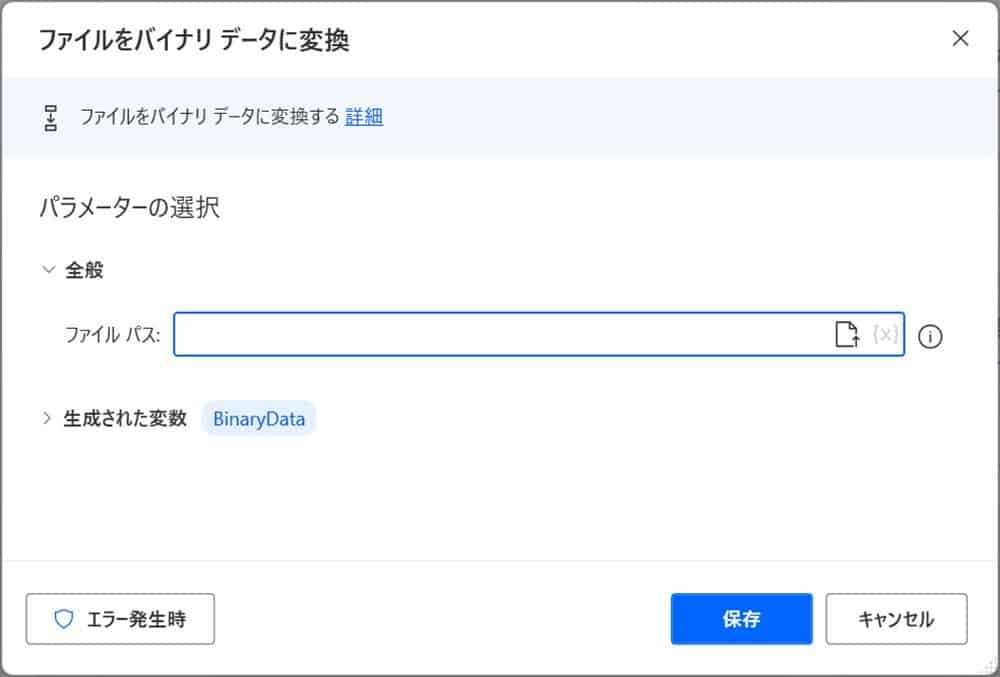The image size is (1000, 677).
Task: Open the {x} variable selector
Action: coord(884,334)
